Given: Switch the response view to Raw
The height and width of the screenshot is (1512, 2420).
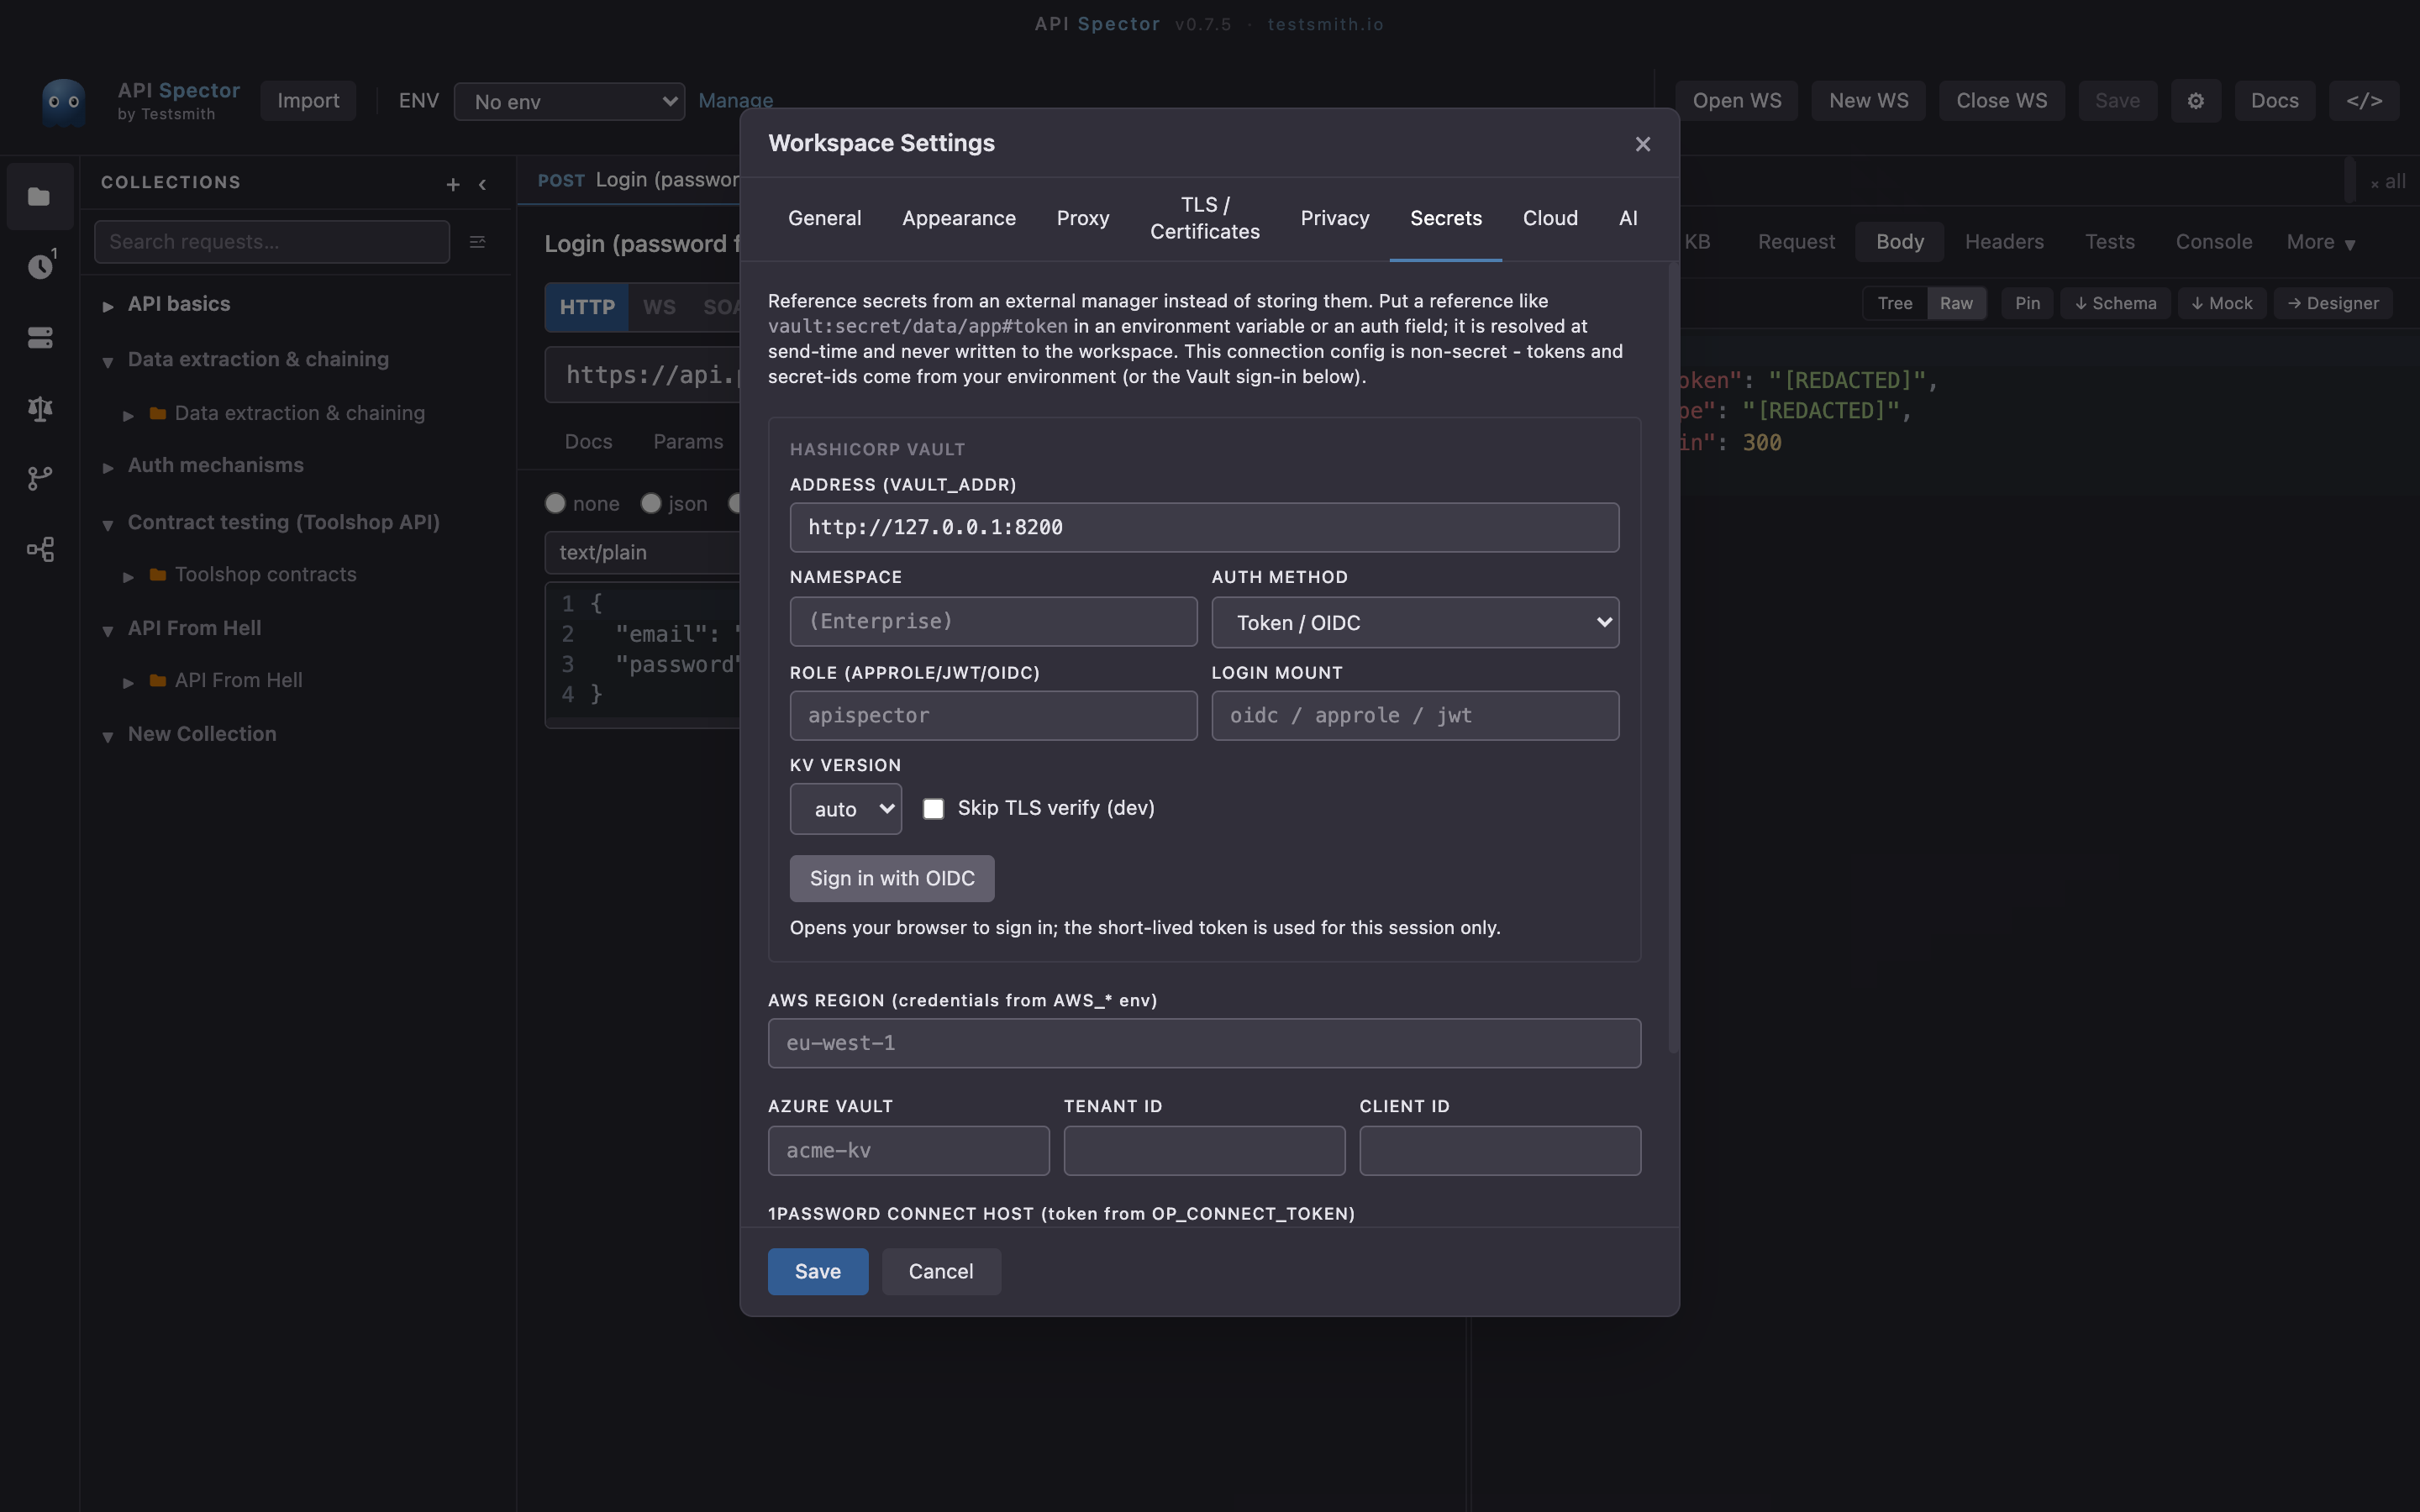Looking at the screenshot, I should click(x=1956, y=303).
